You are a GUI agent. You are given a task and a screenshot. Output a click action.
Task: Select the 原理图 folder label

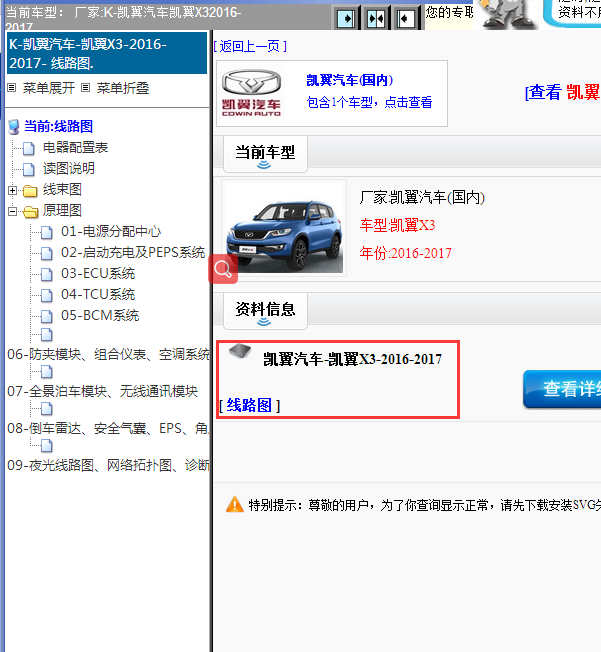pos(62,210)
